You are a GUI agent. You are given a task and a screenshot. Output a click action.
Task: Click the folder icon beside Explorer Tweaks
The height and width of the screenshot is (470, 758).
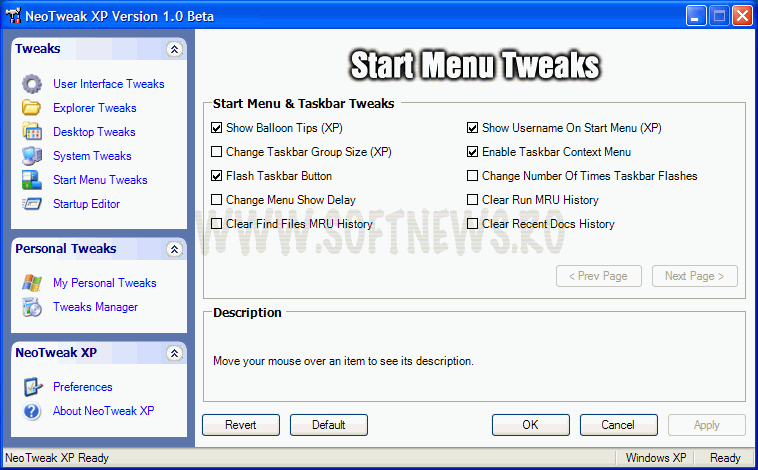(x=32, y=107)
